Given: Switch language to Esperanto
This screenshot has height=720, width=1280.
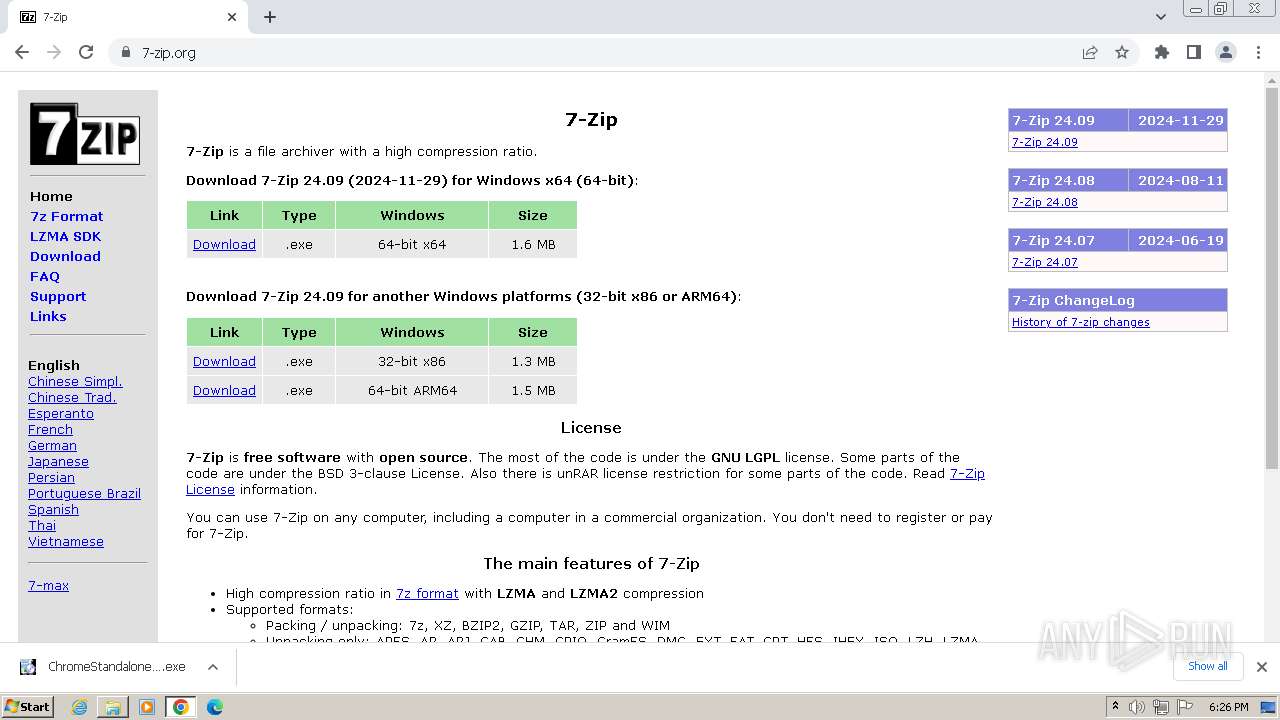Looking at the screenshot, I should pos(61,413).
